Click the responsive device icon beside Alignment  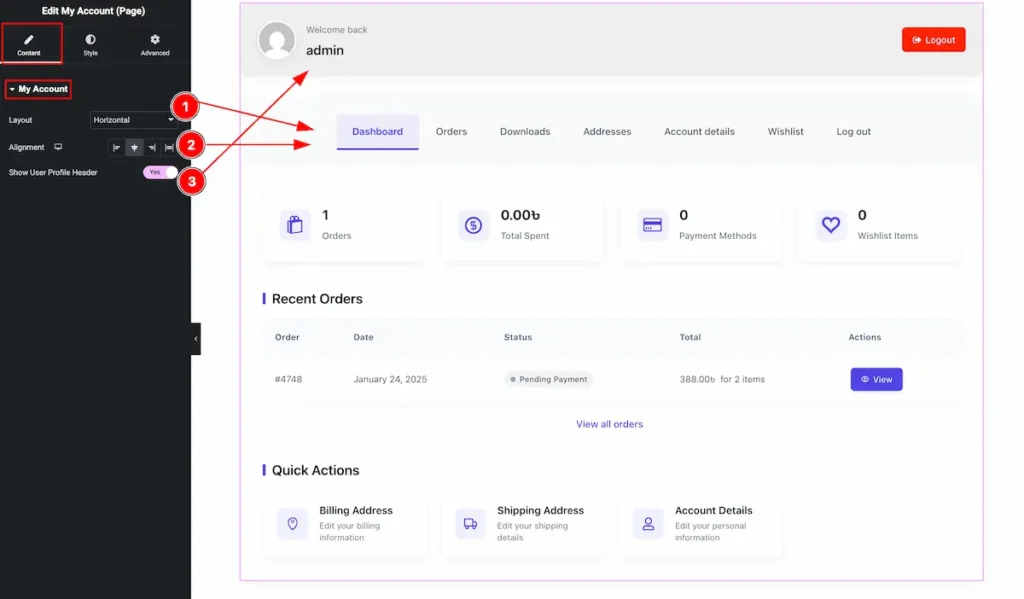pyautogui.click(x=58, y=147)
